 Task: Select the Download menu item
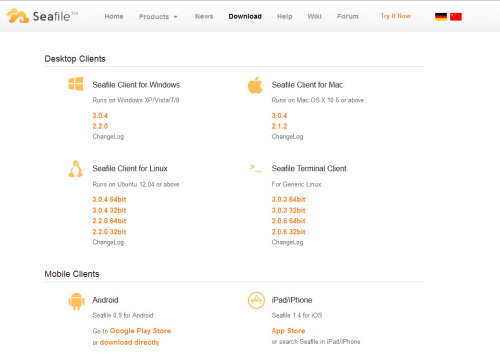click(245, 16)
